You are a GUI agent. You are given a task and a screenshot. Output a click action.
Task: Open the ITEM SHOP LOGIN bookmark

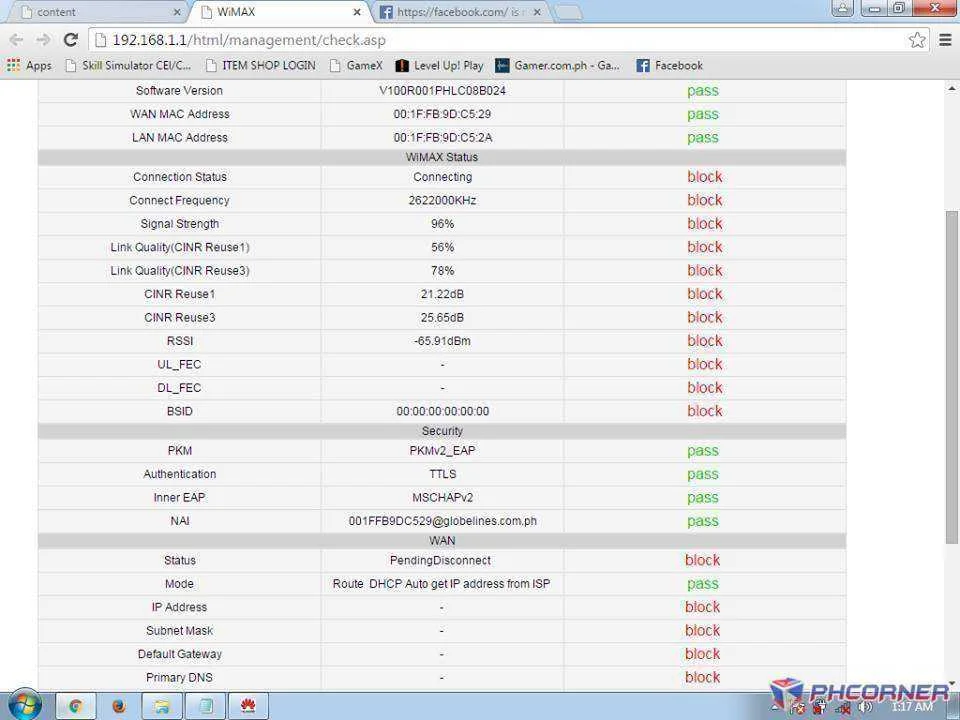coord(261,66)
